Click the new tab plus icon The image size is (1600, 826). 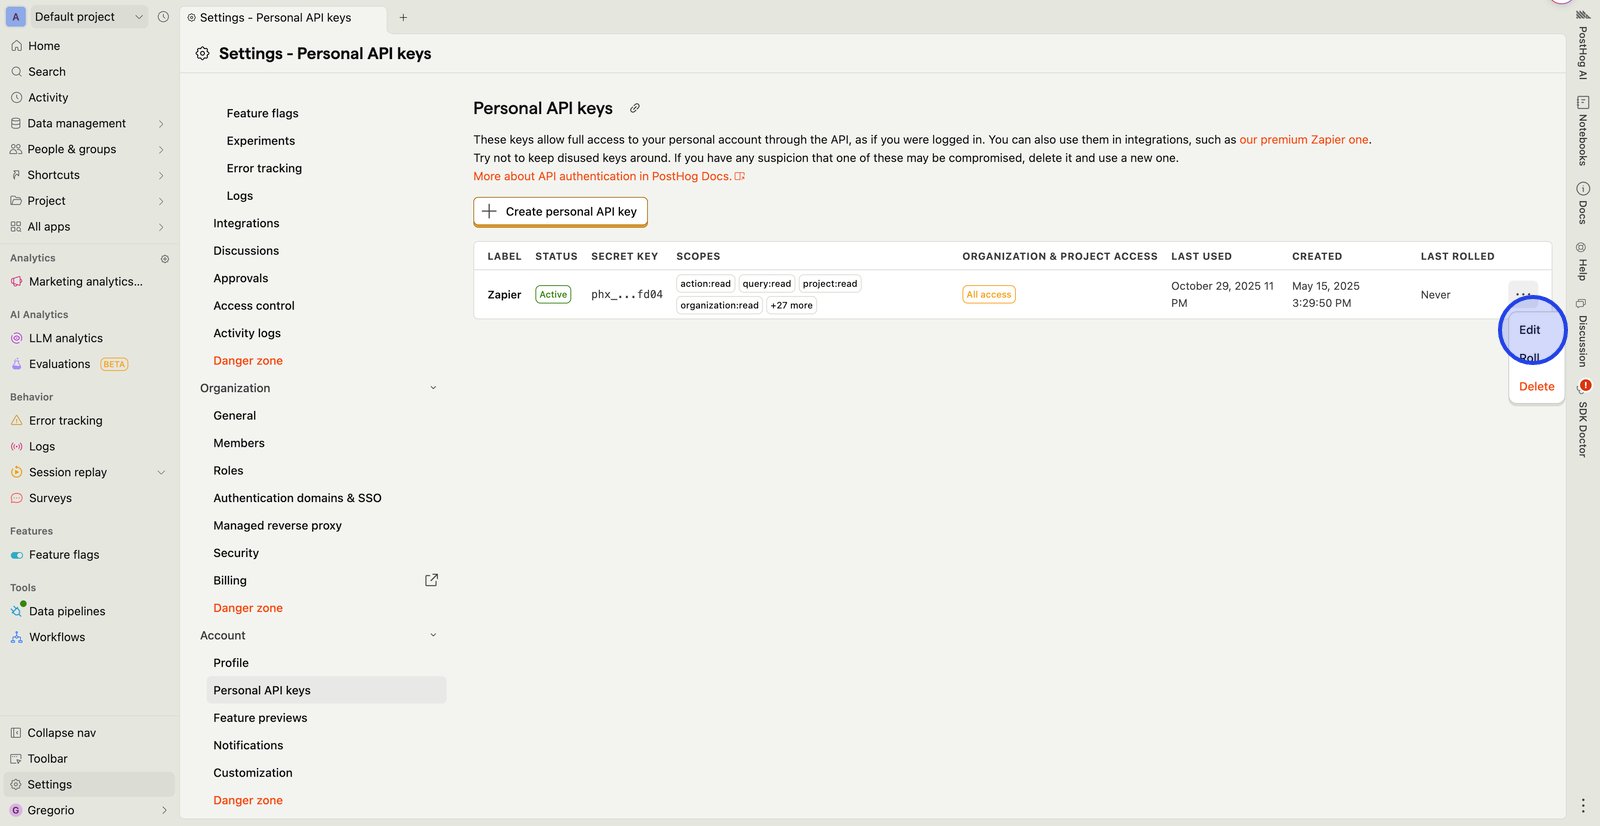coord(403,17)
